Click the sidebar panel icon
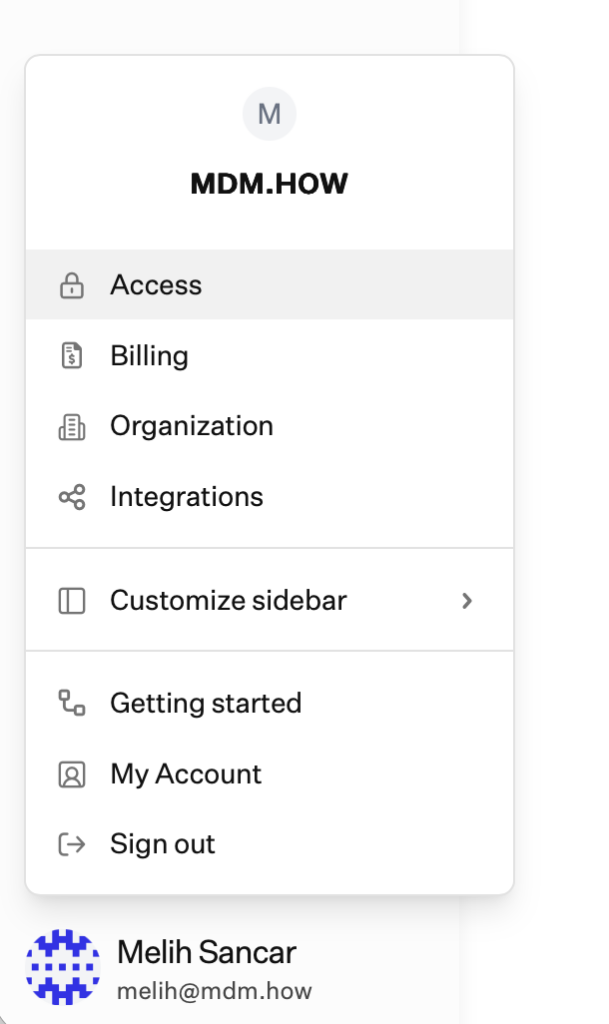Image resolution: width=609 pixels, height=1024 pixels. click(x=72, y=601)
